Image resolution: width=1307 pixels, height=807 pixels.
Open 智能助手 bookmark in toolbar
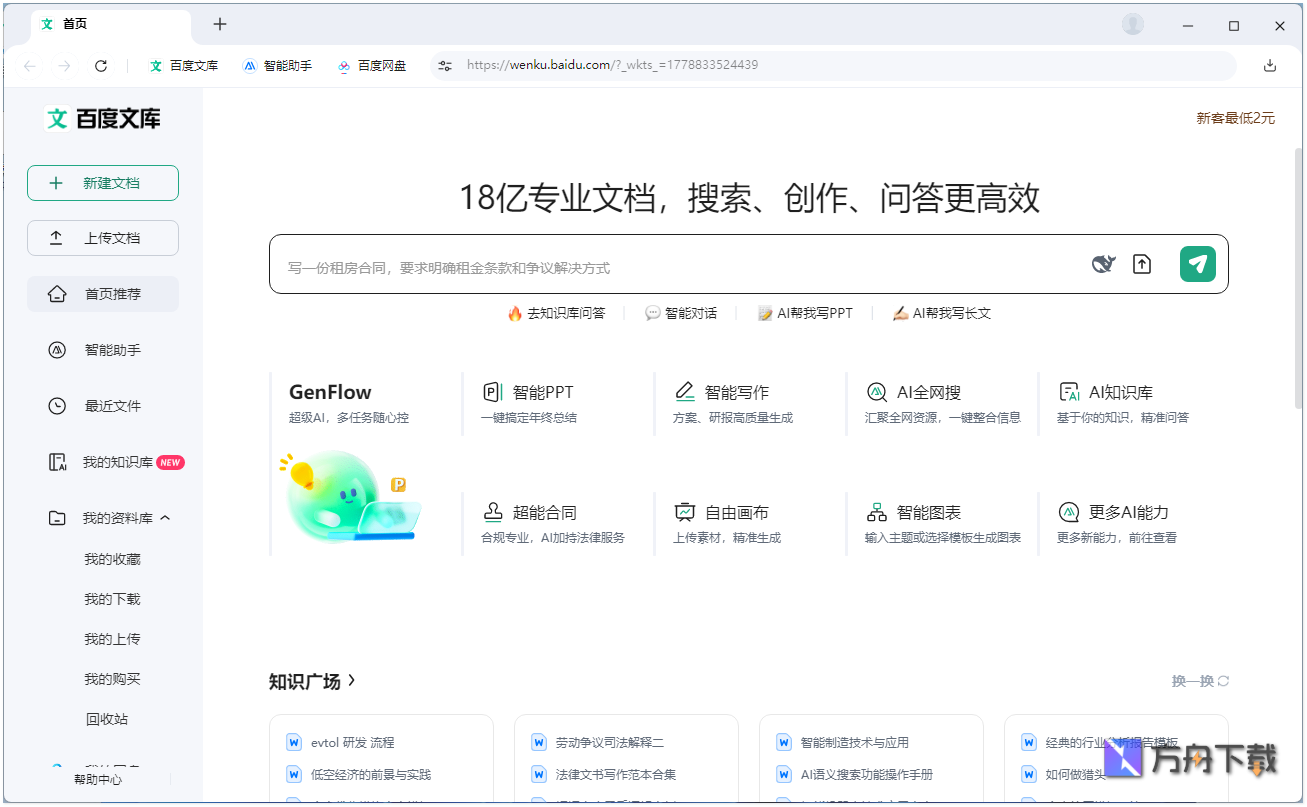277,66
